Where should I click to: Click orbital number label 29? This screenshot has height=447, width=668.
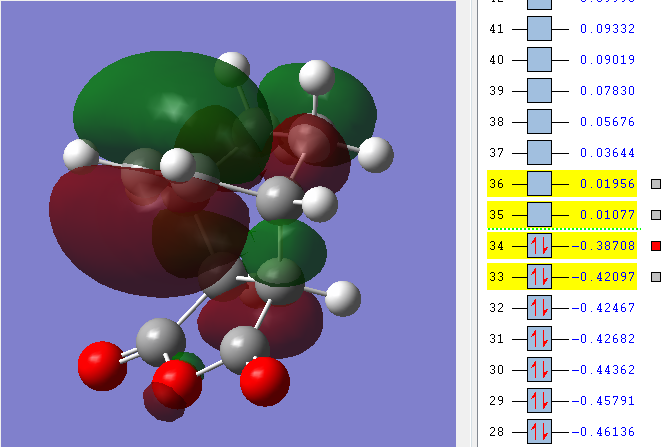pyautogui.click(x=497, y=401)
